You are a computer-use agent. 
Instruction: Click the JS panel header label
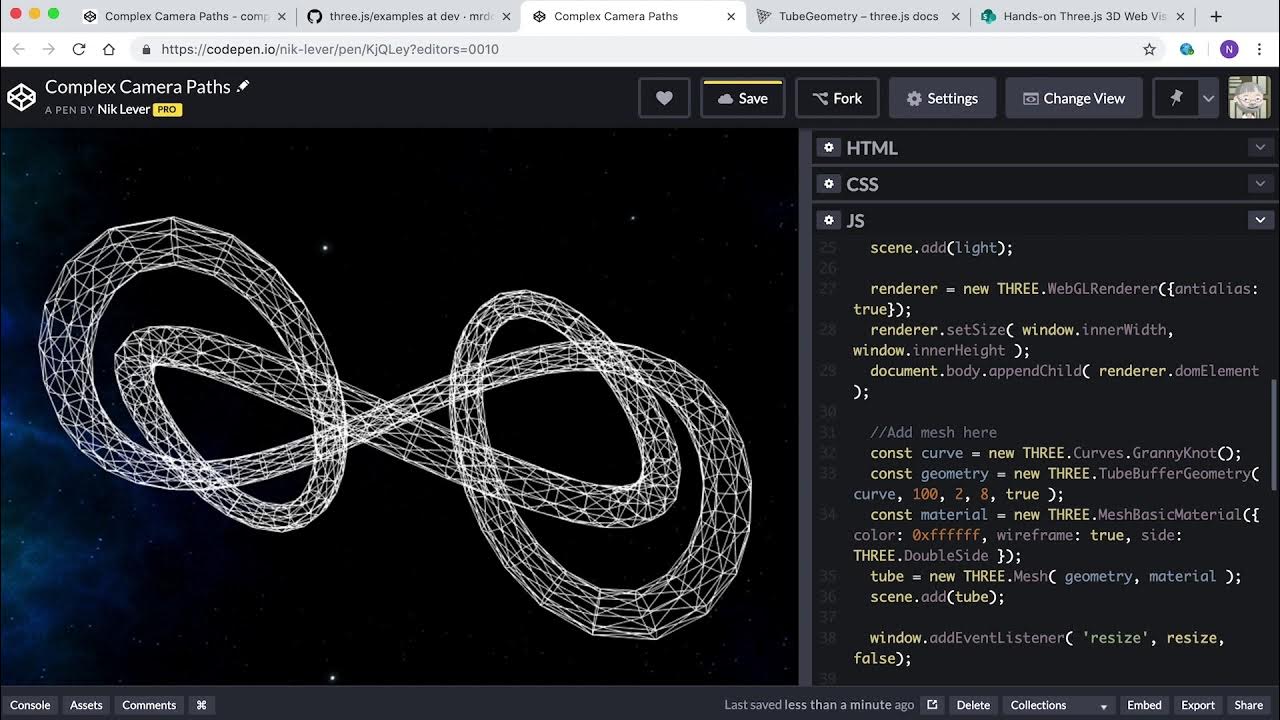tap(856, 220)
